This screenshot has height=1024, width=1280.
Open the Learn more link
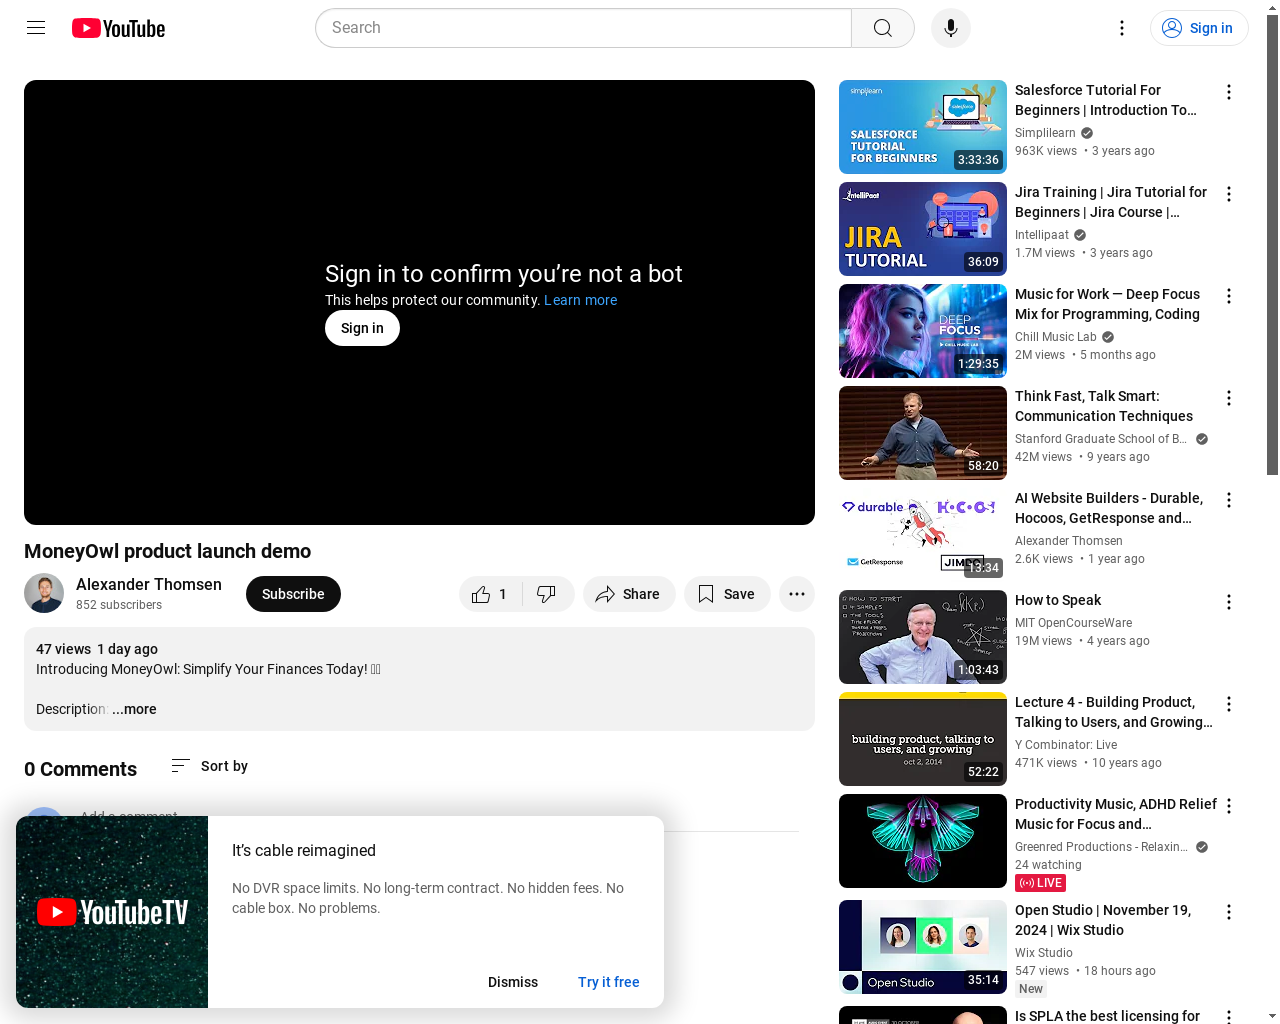[x=580, y=300]
